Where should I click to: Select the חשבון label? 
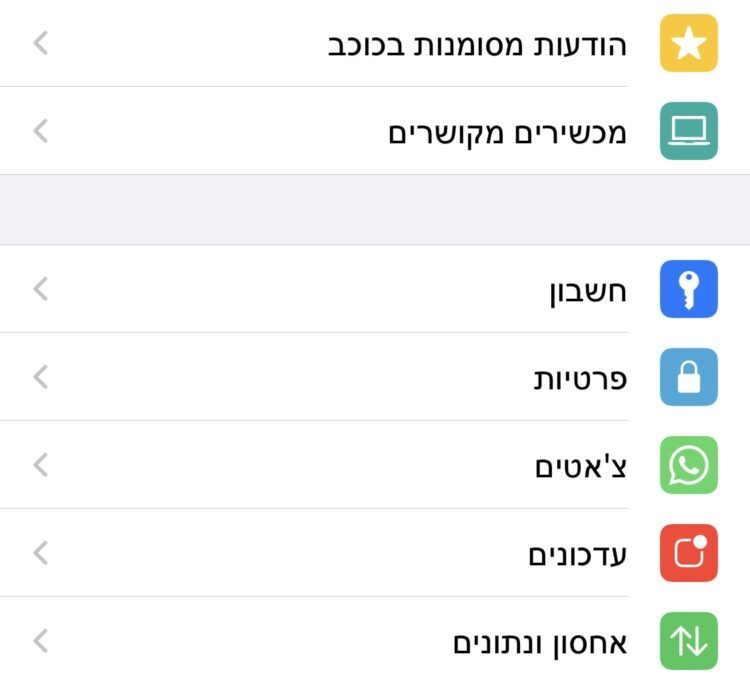(x=588, y=291)
